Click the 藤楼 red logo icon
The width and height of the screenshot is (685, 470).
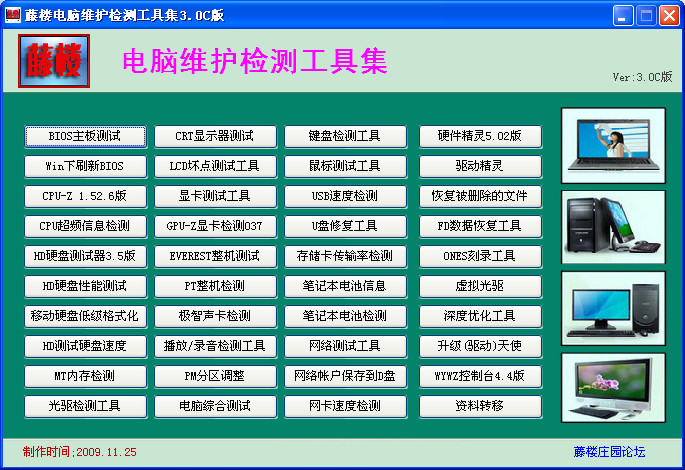(x=53, y=62)
